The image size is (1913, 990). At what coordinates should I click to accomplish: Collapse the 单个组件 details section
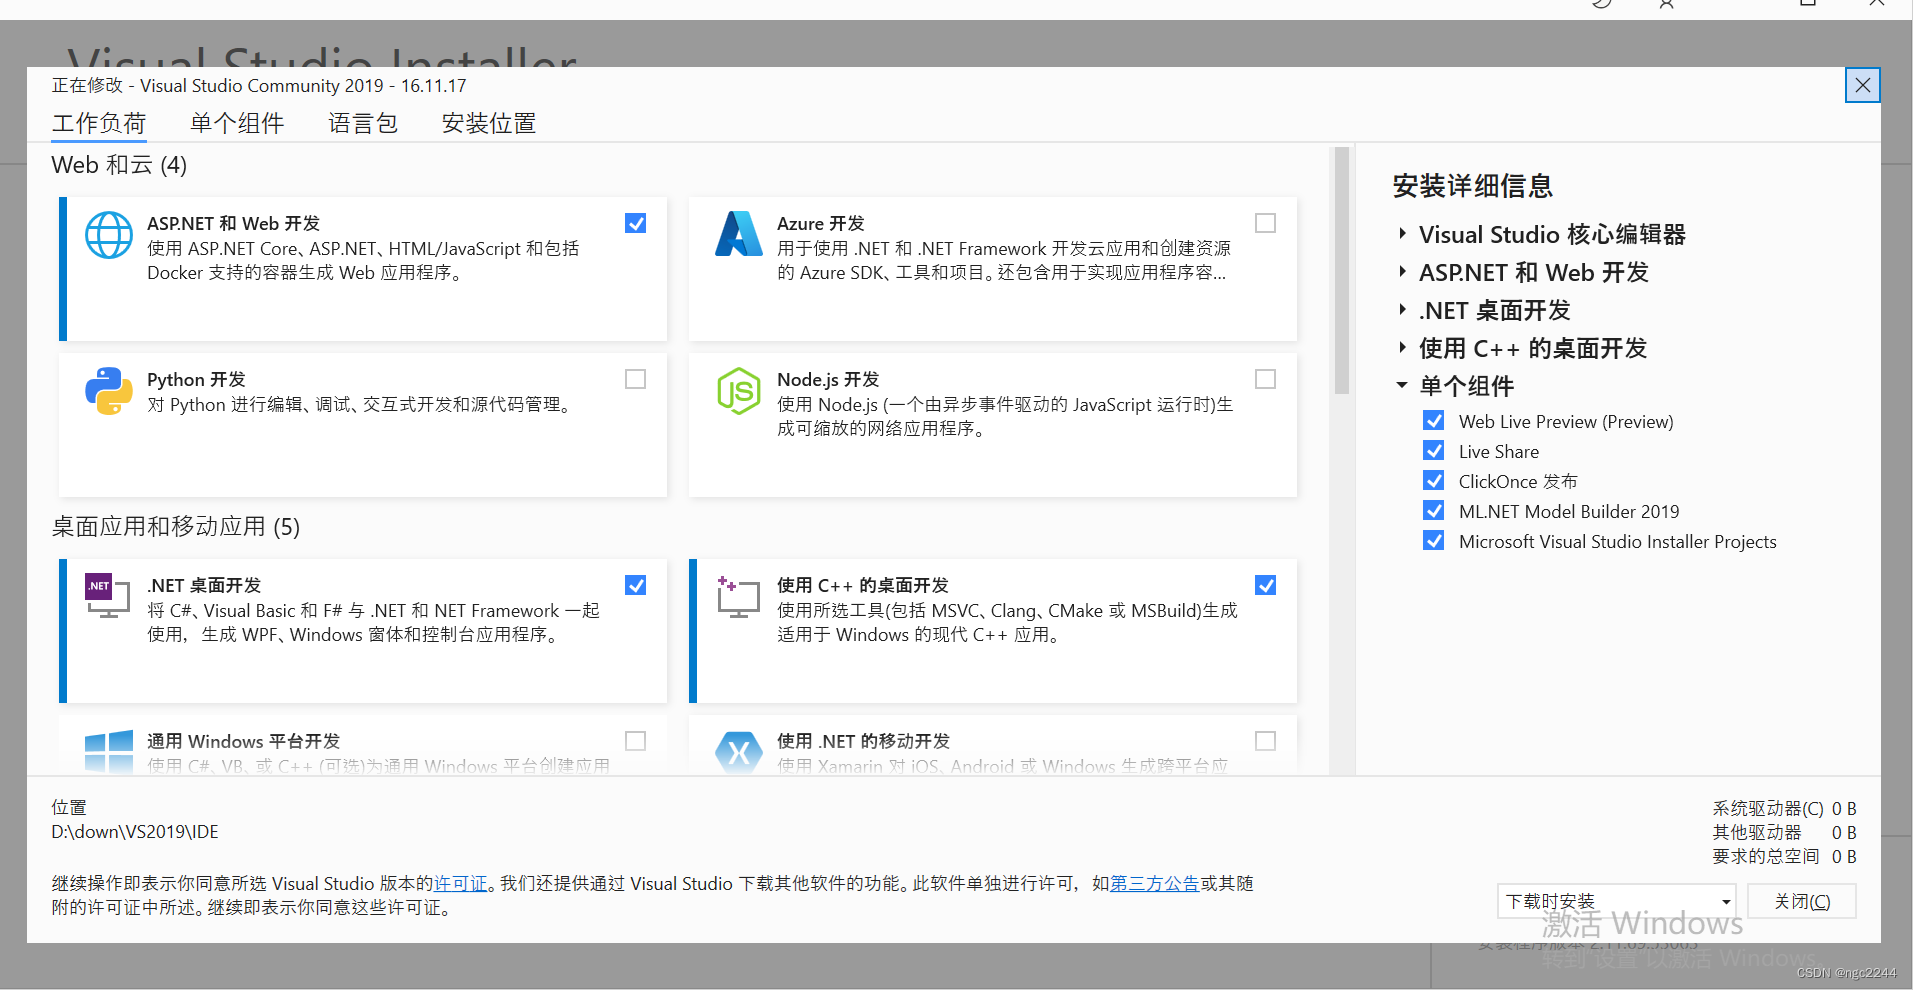coord(1402,386)
